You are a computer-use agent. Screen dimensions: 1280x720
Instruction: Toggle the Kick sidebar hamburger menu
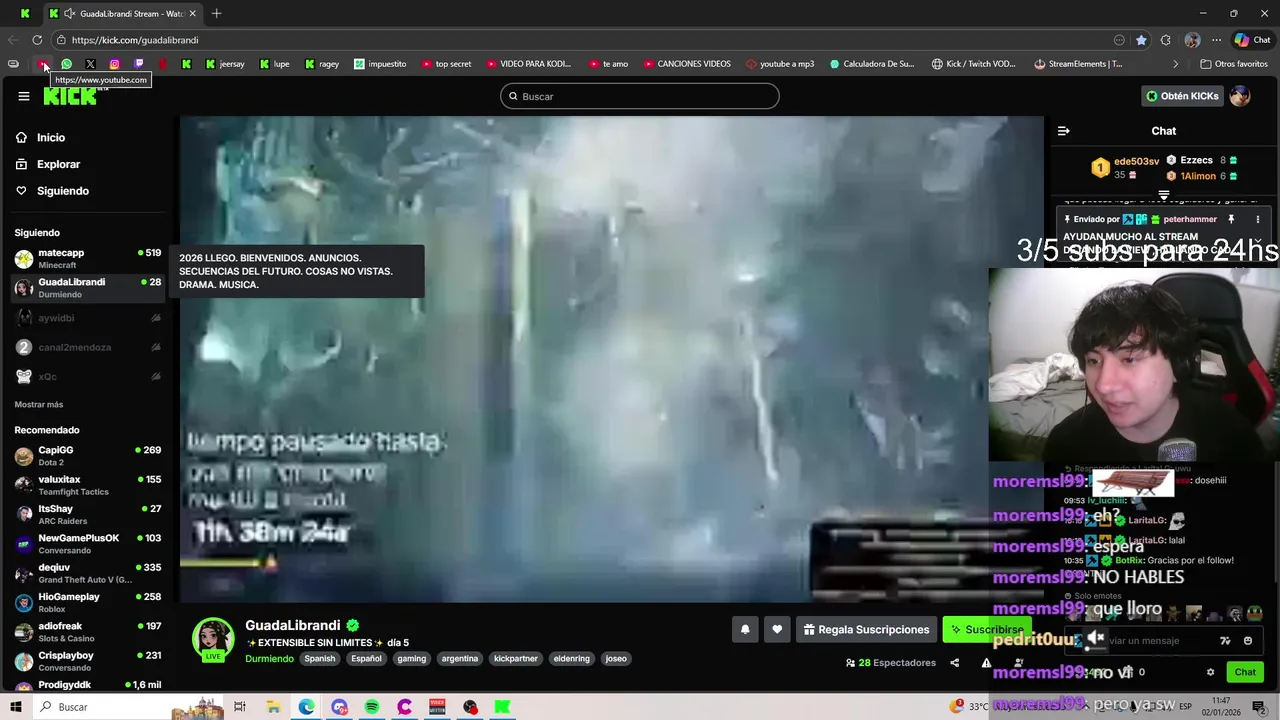pos(24,96)
